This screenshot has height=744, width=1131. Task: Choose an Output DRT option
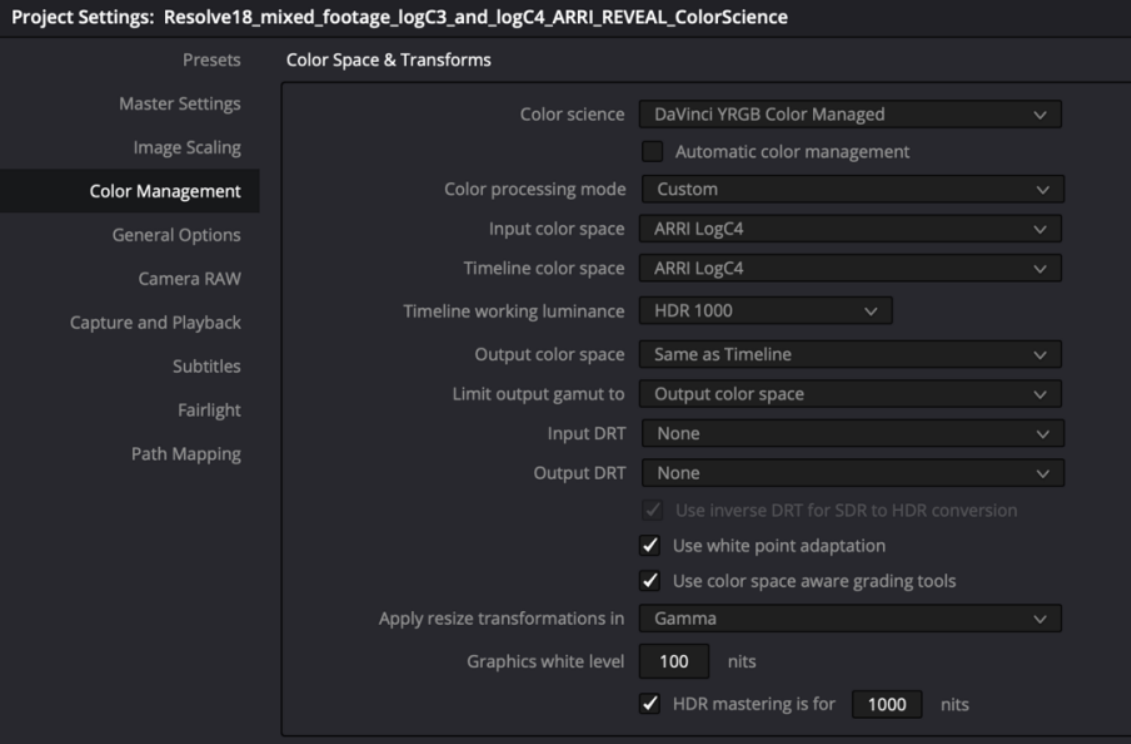(853, 473)
